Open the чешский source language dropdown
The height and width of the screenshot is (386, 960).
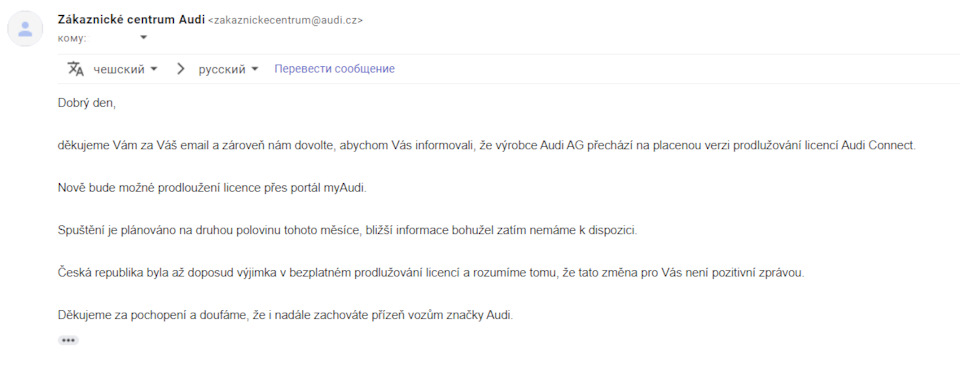pyautogui.click(x=125, y=69)
